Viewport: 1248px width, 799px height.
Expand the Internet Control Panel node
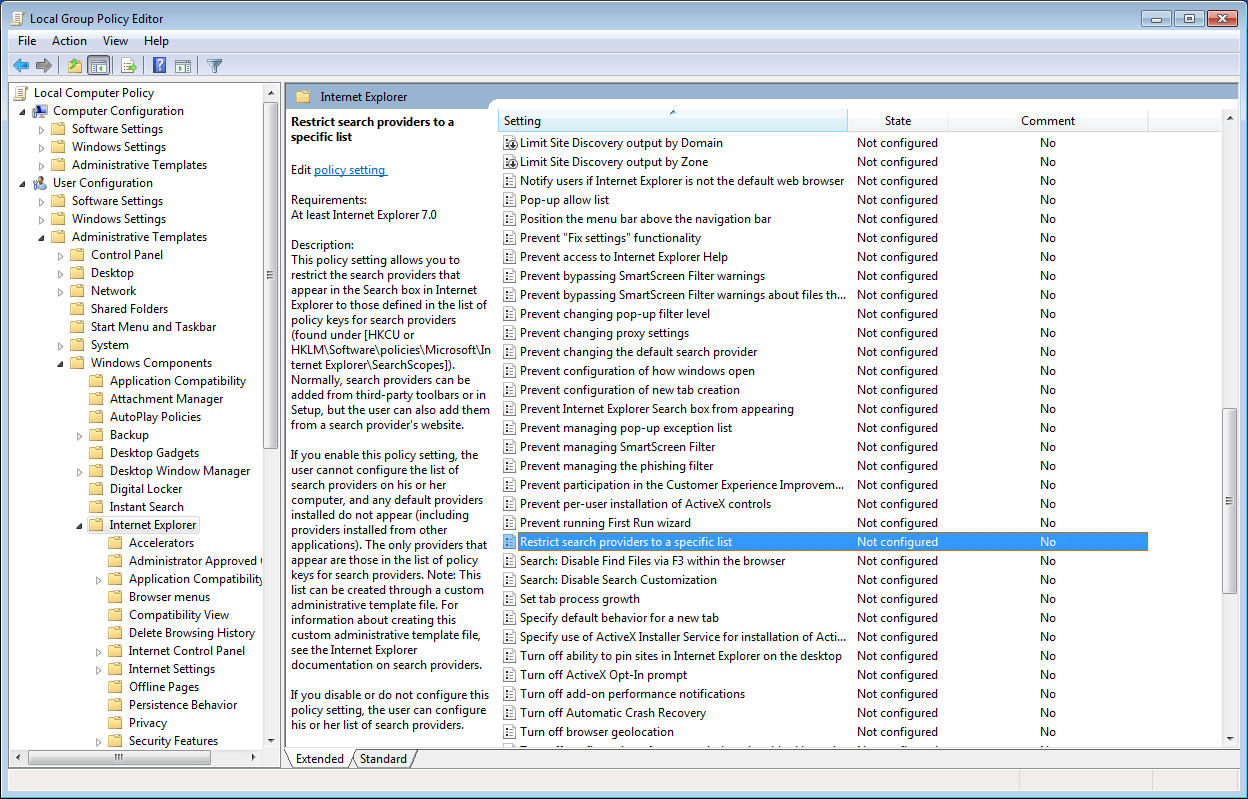[99, 651]
